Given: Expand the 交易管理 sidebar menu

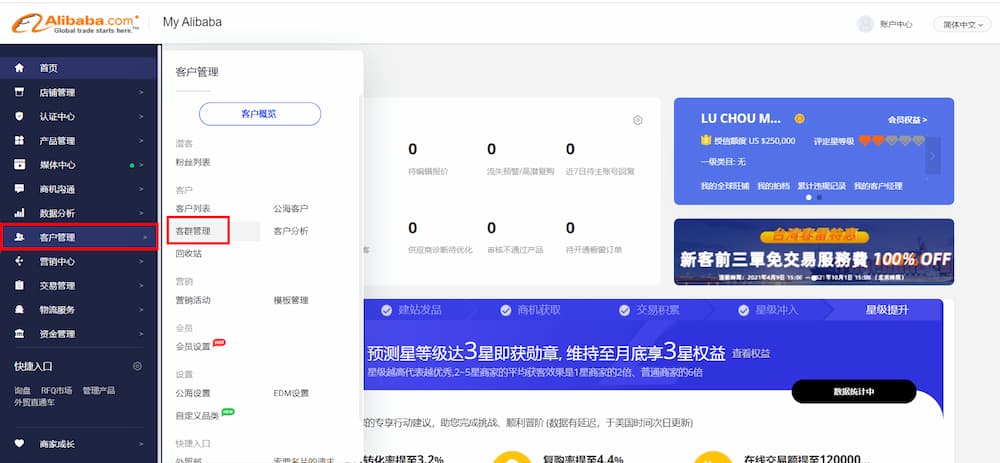Looking at the screenshot, I should coord(78,286).
